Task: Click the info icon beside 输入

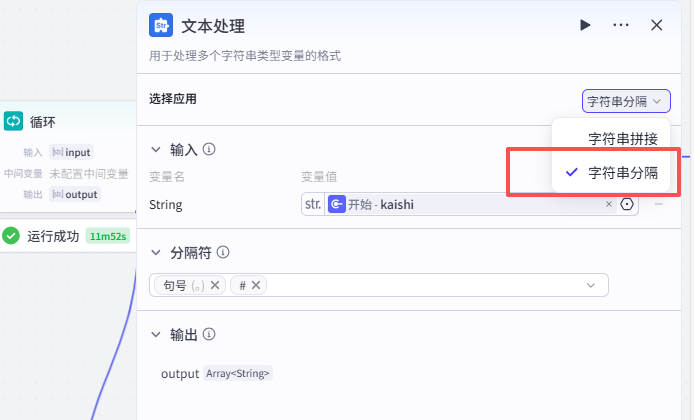Action: point(209,149)
